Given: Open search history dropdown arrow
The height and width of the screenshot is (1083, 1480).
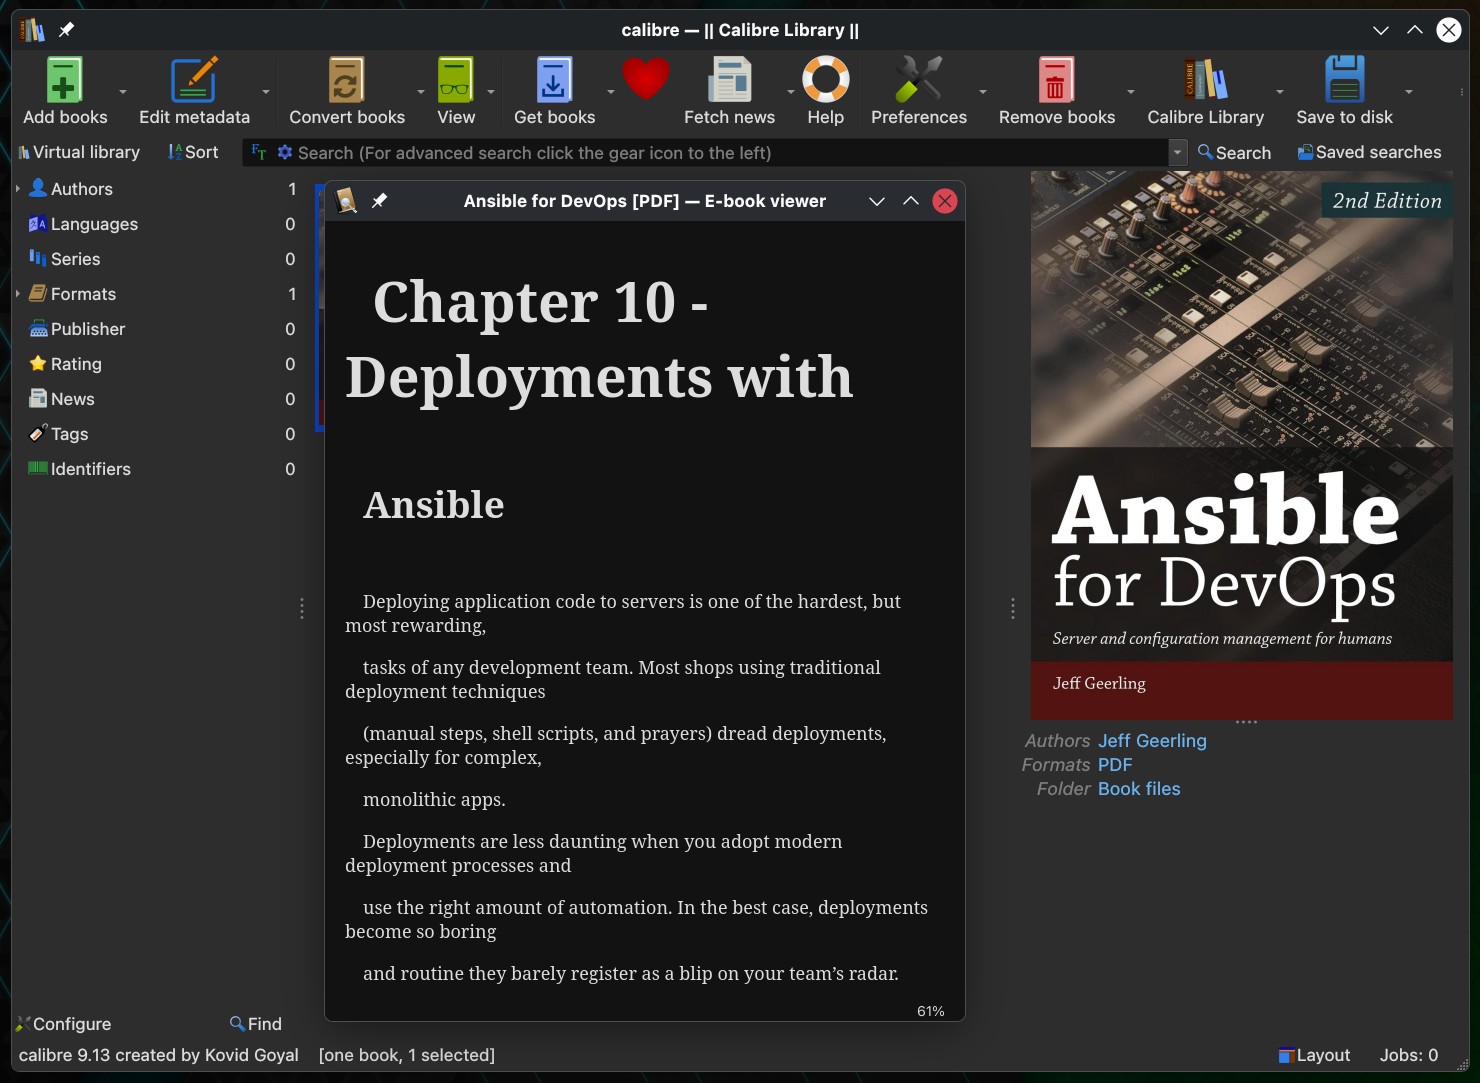Looking at the screenshot, I should coord(1178,152).
